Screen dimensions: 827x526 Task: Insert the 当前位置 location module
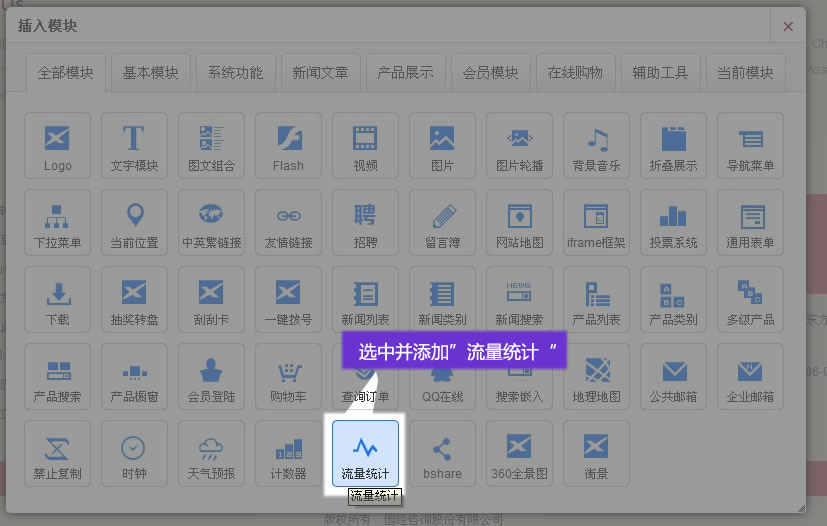pos(135,222)
